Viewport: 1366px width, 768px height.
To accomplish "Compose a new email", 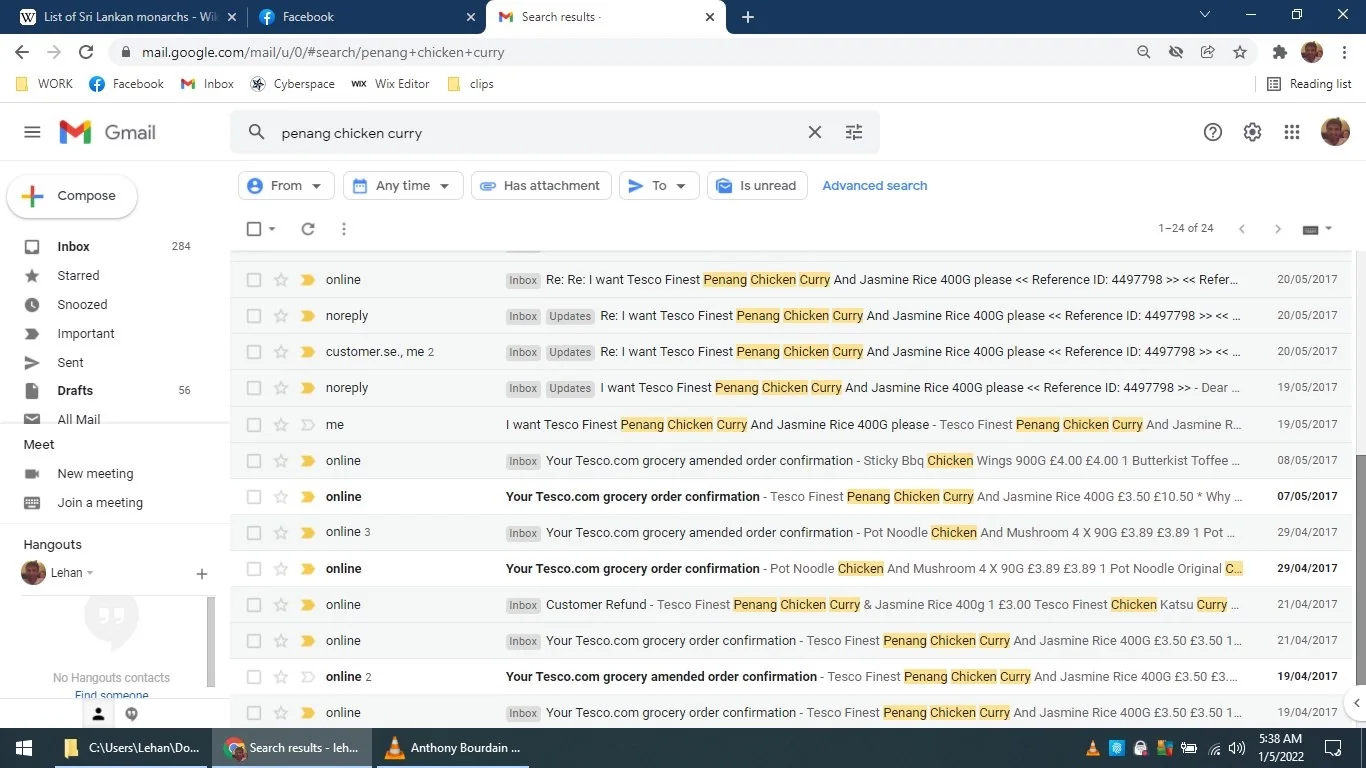I will pos(72,196).
